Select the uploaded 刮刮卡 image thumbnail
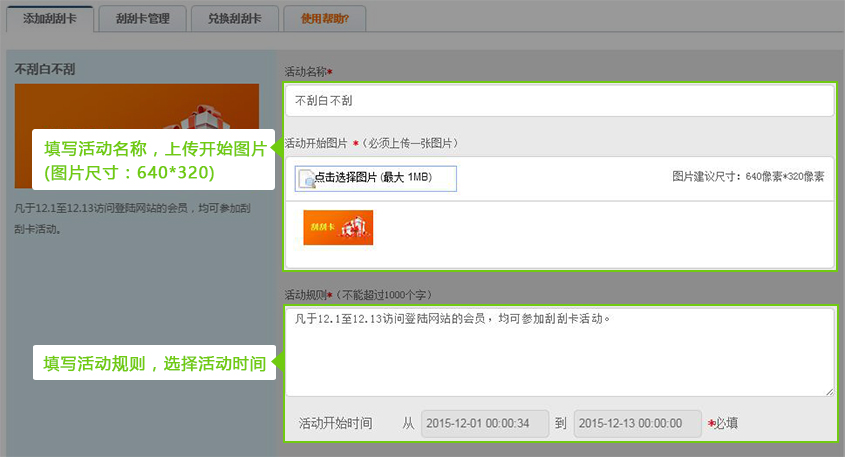This screenshot has height=457, width=845. point(338,228)
